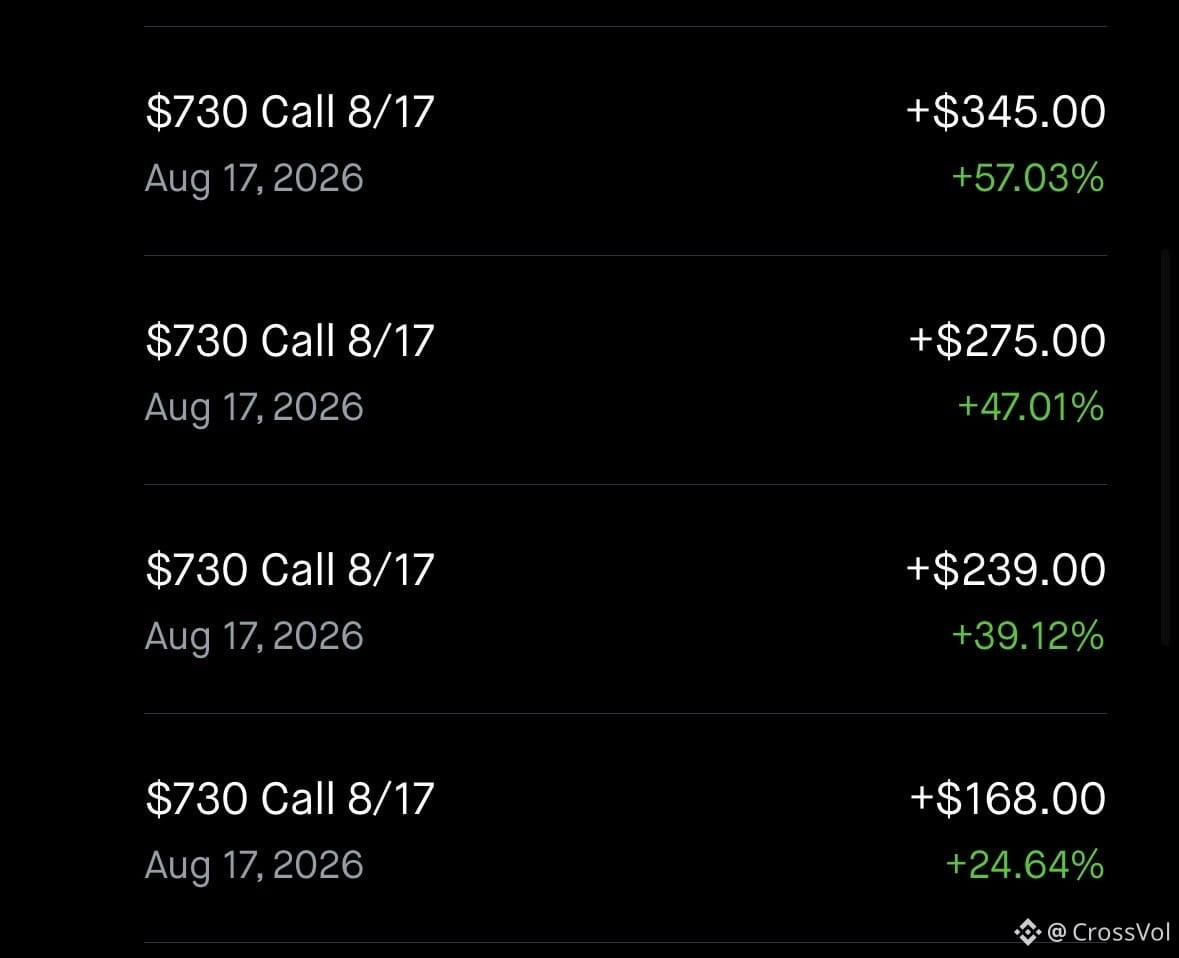Image resolution: width=1179 pixels, height=958 pixels.
Task: Click the +57.03% green return percentage
Action: click(1027, 178)
